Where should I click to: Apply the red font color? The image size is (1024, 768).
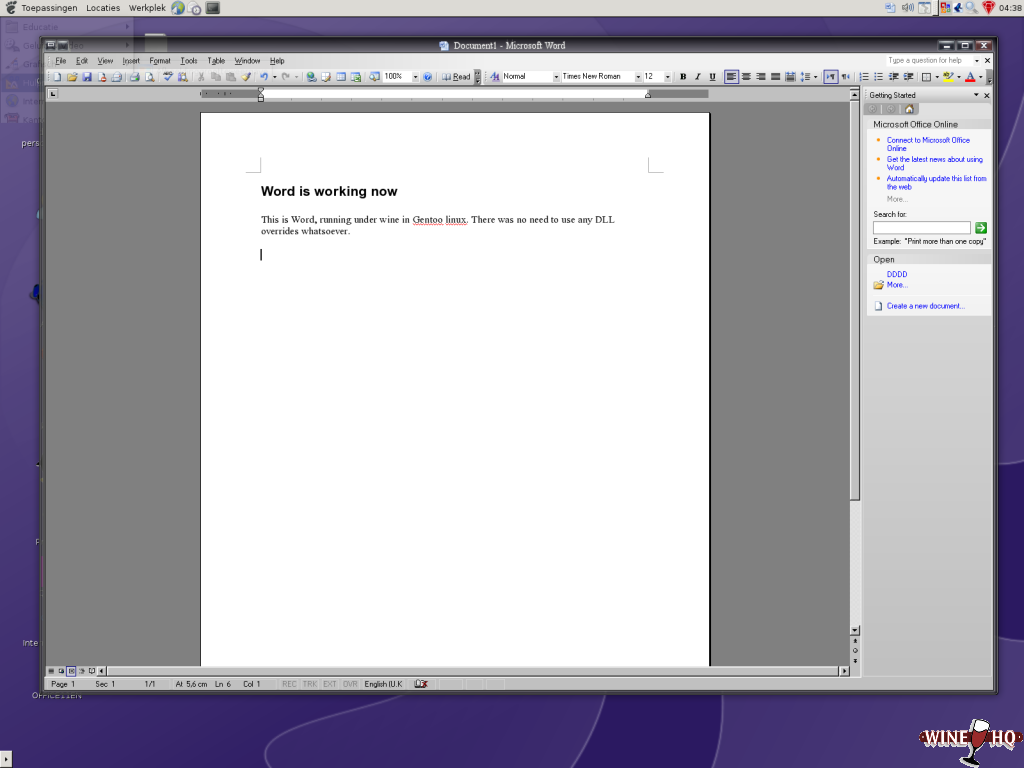click(x=970, y=77)
